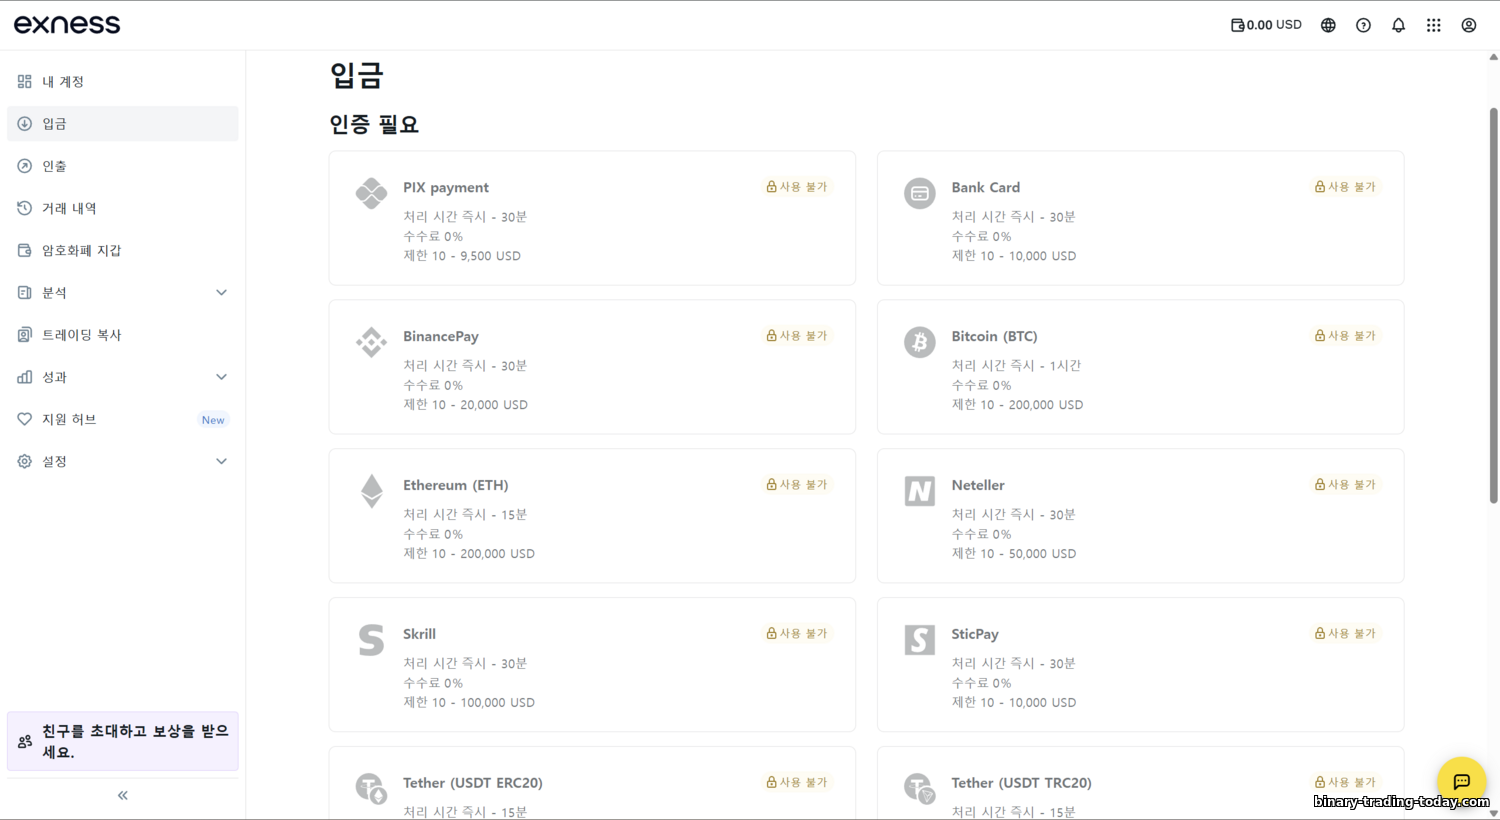Open 거래 내역 in sidebar

point(69,208)
